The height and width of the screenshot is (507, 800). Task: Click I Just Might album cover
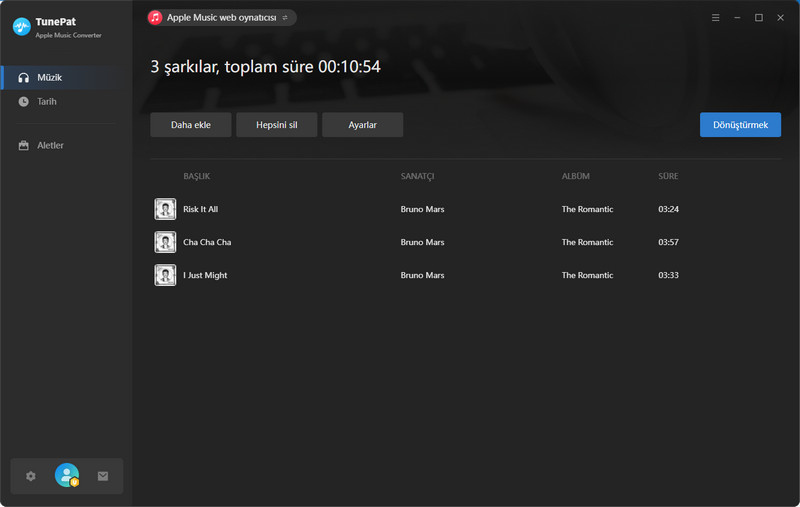point(165,275)
